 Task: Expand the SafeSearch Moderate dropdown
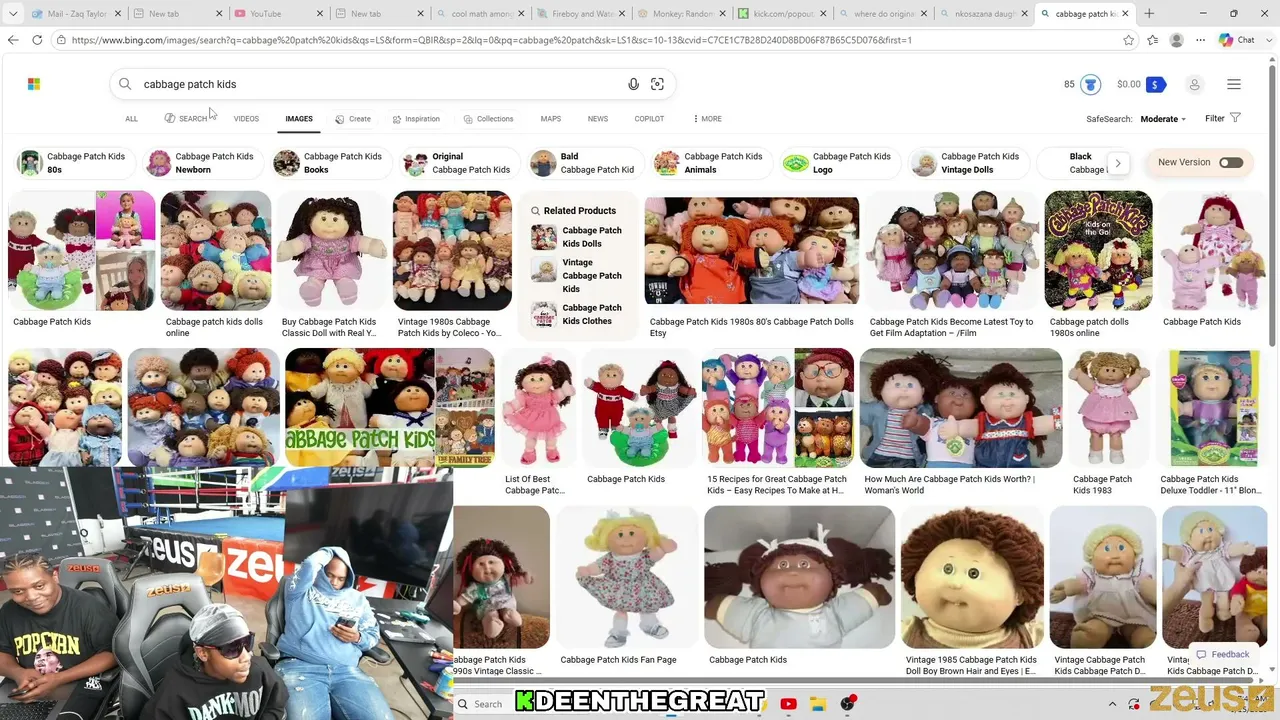click(1163, 119)
